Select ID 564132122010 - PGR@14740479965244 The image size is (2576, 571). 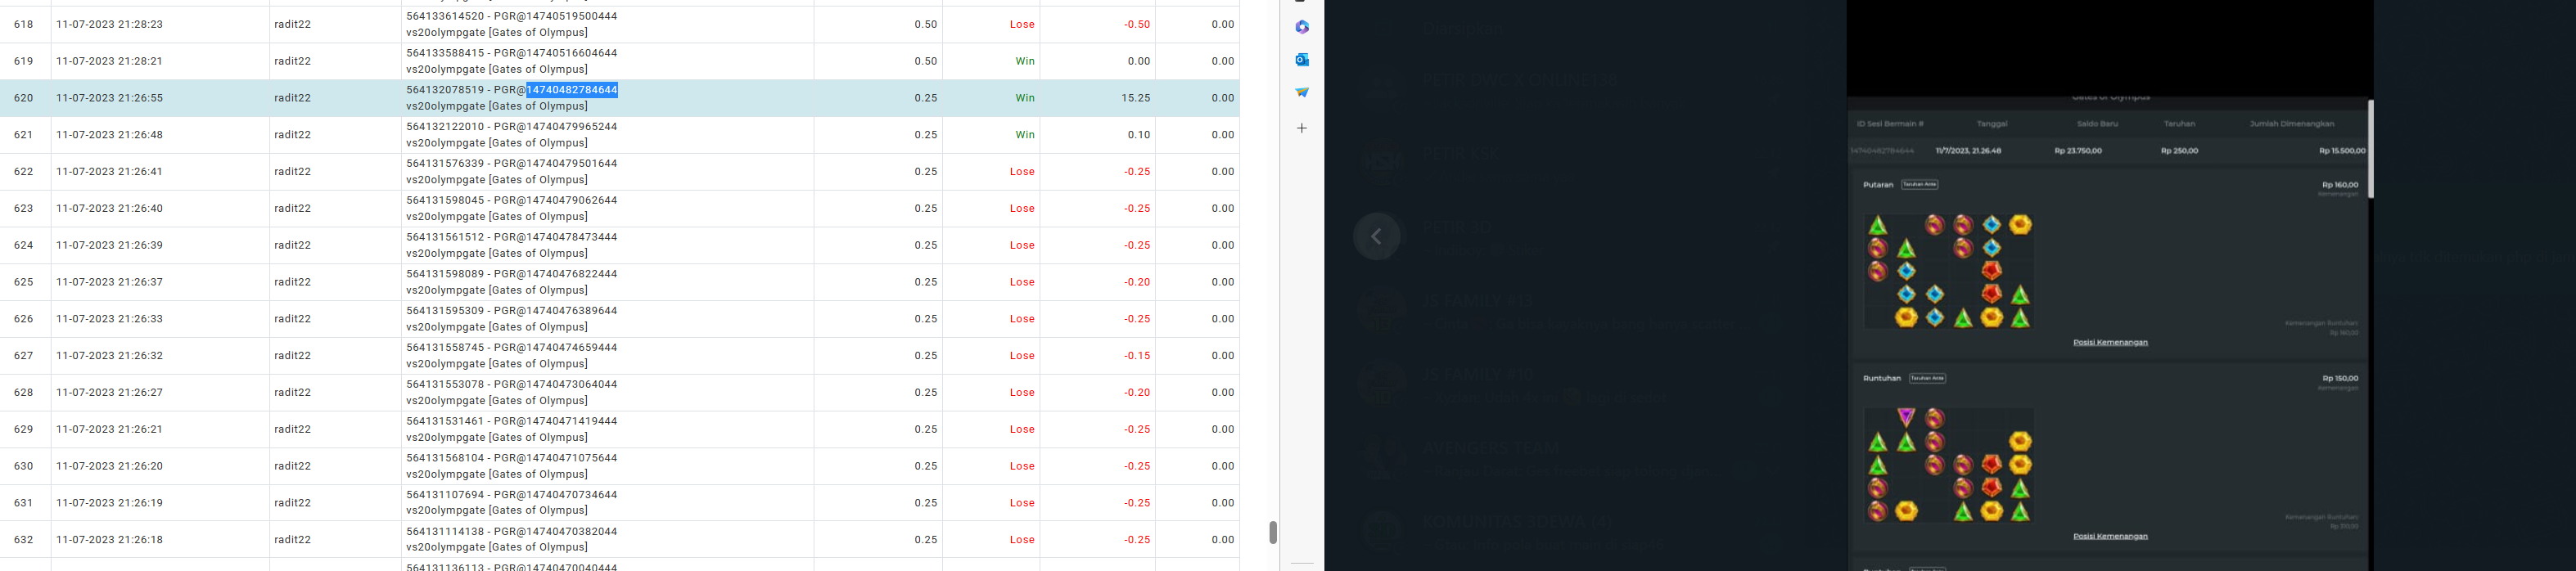512,127
